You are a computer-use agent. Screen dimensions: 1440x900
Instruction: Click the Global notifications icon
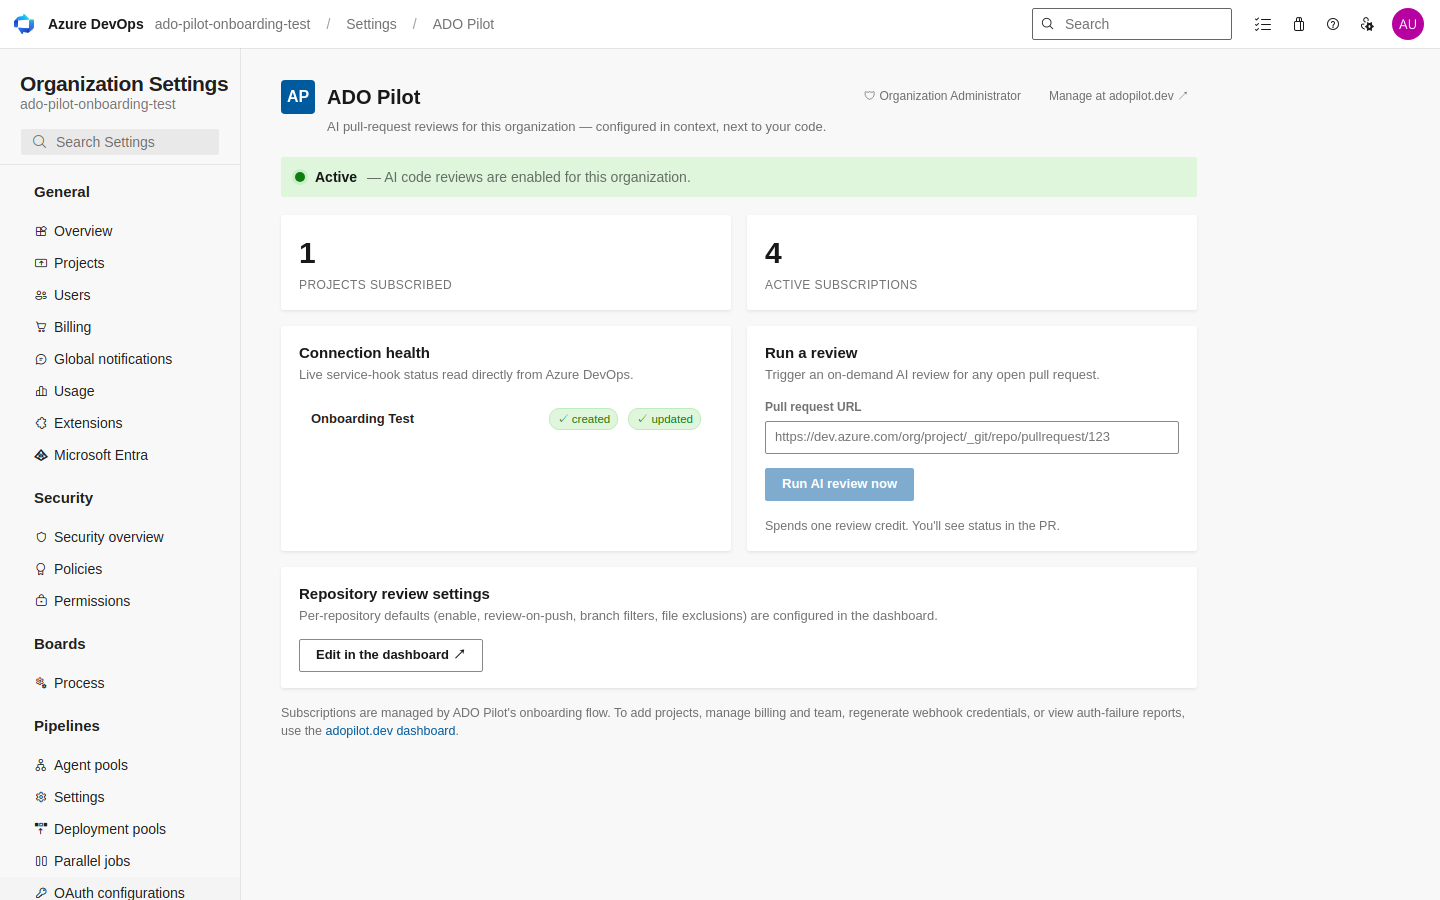41,359
